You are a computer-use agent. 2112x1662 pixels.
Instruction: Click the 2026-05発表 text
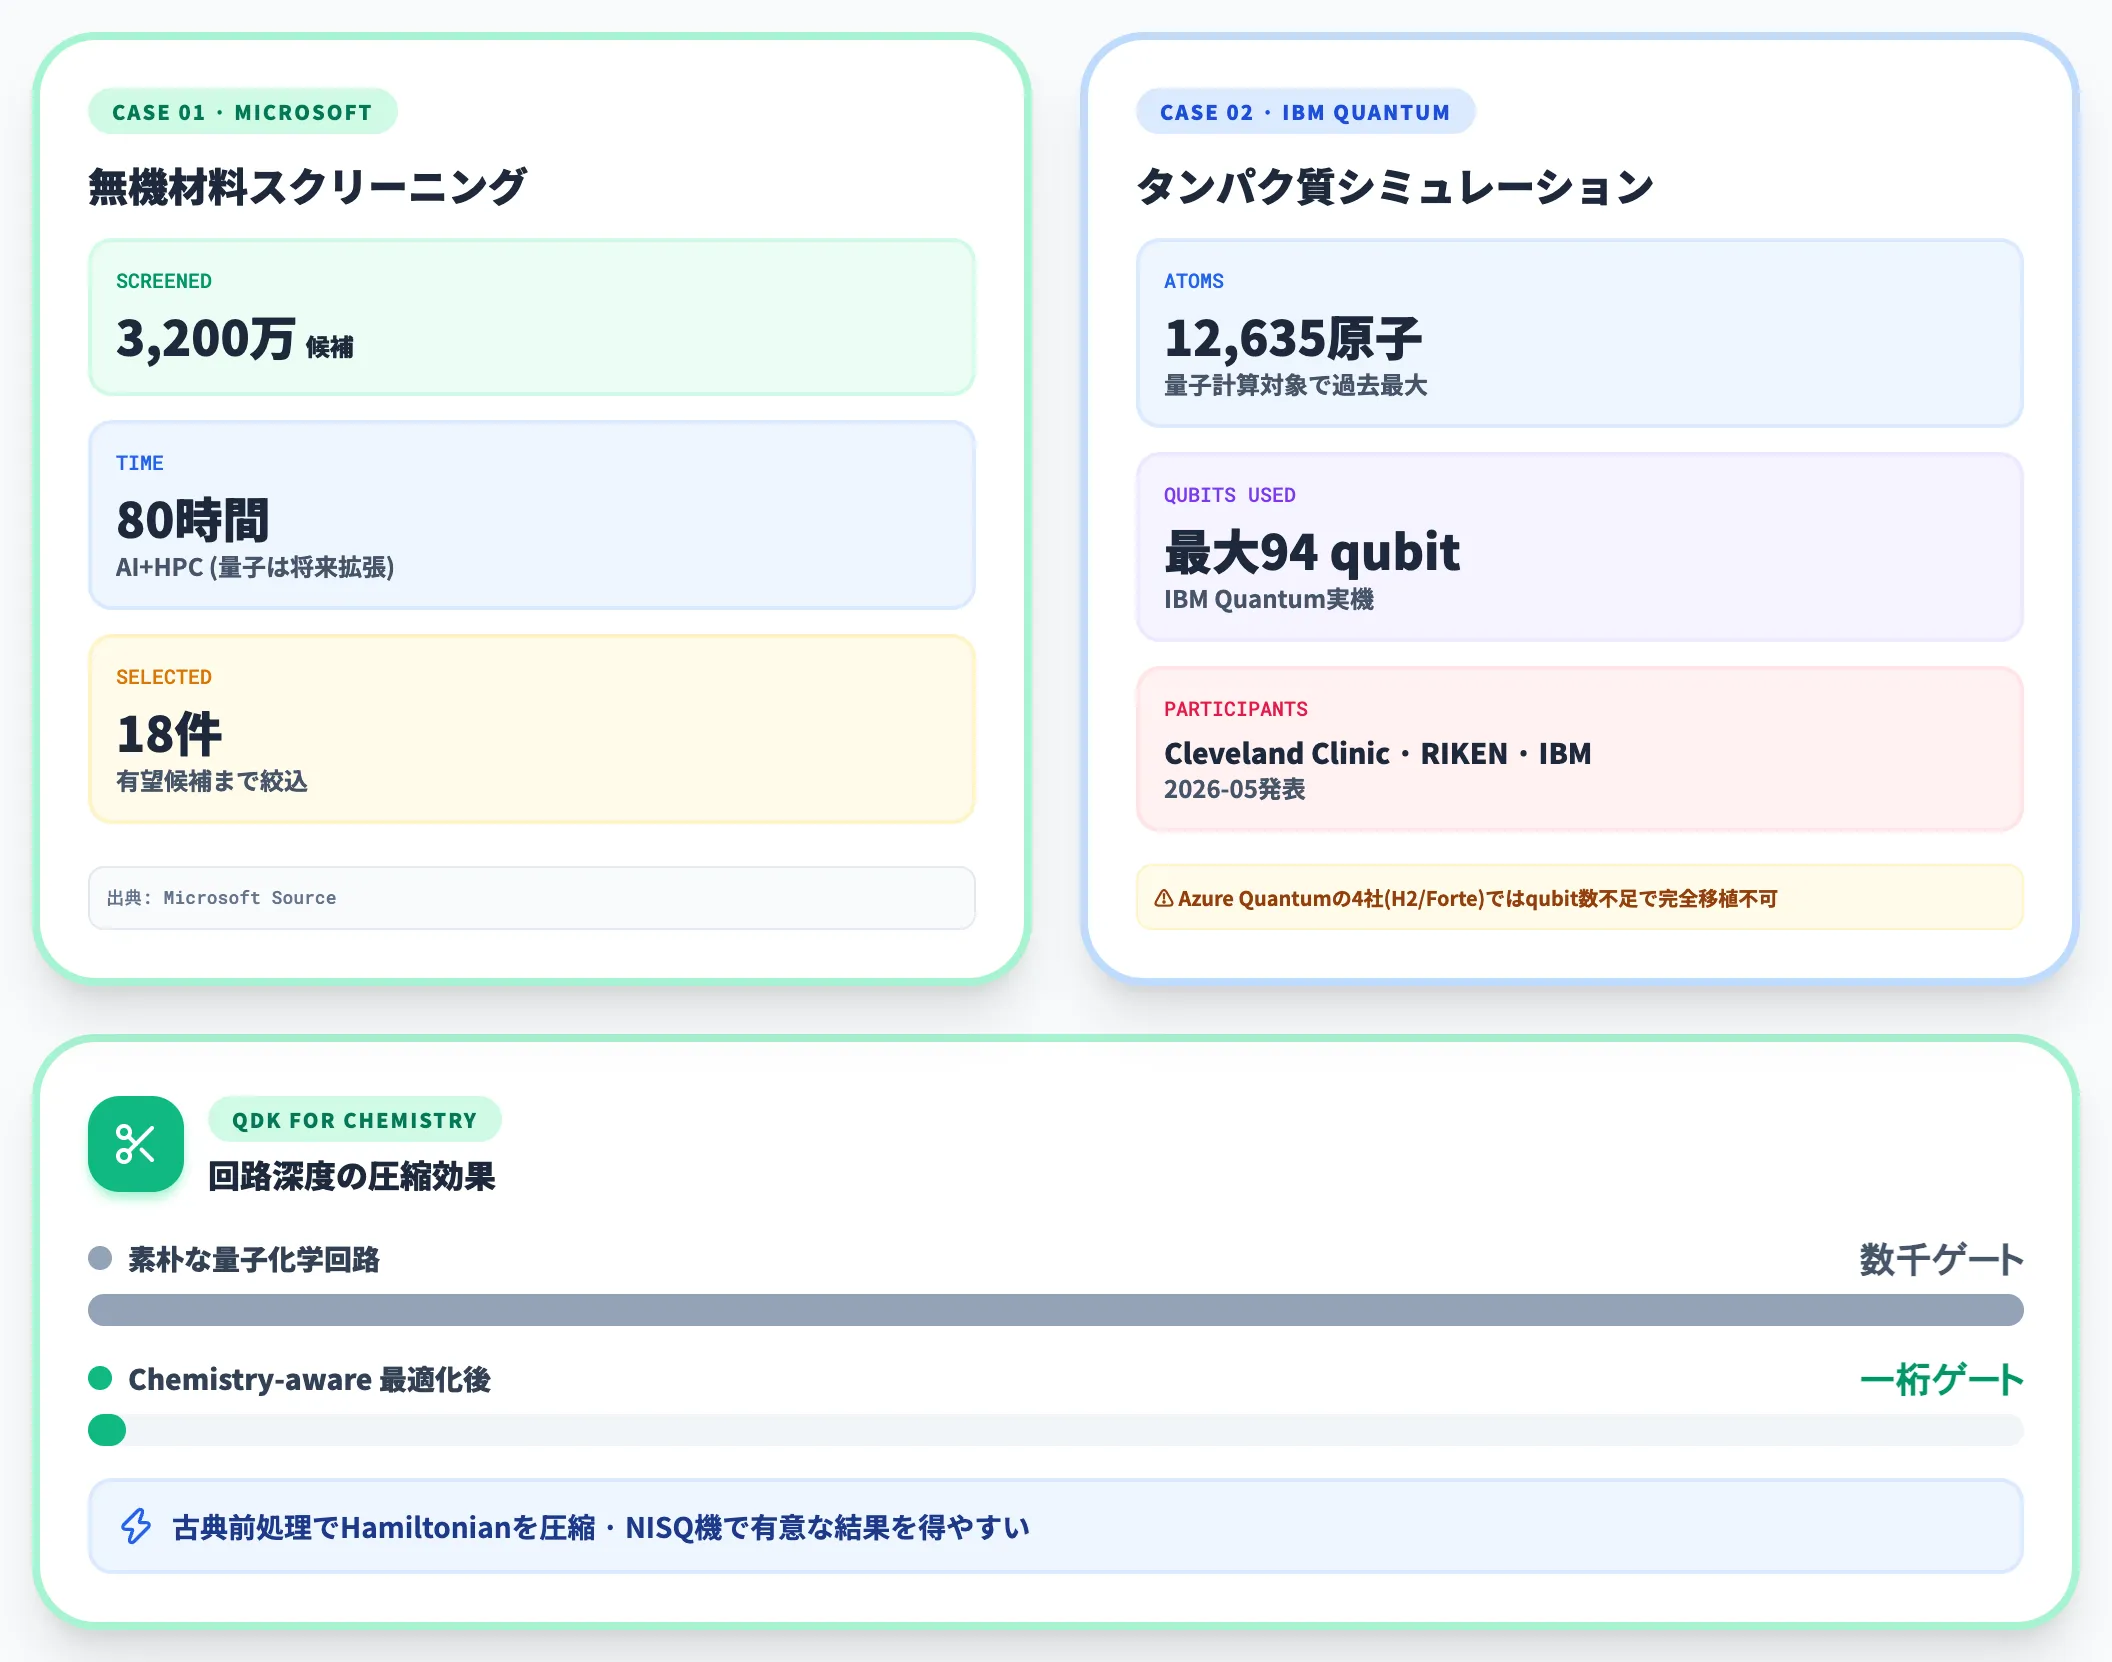pyautogui.click(x=1235, y=789)
